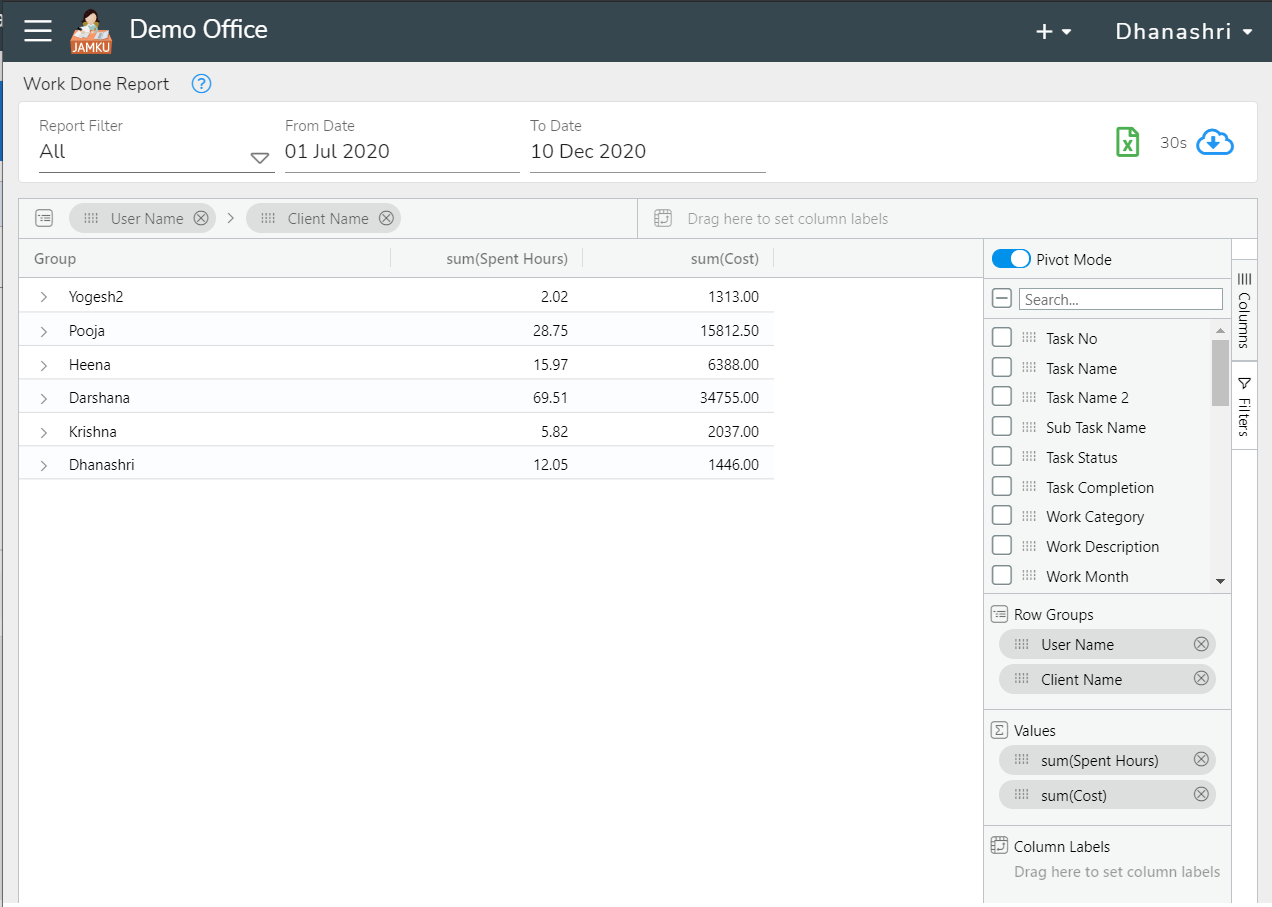Click the Row Groups panel icon
This screenshot has width=1272, height=907.
999,613
